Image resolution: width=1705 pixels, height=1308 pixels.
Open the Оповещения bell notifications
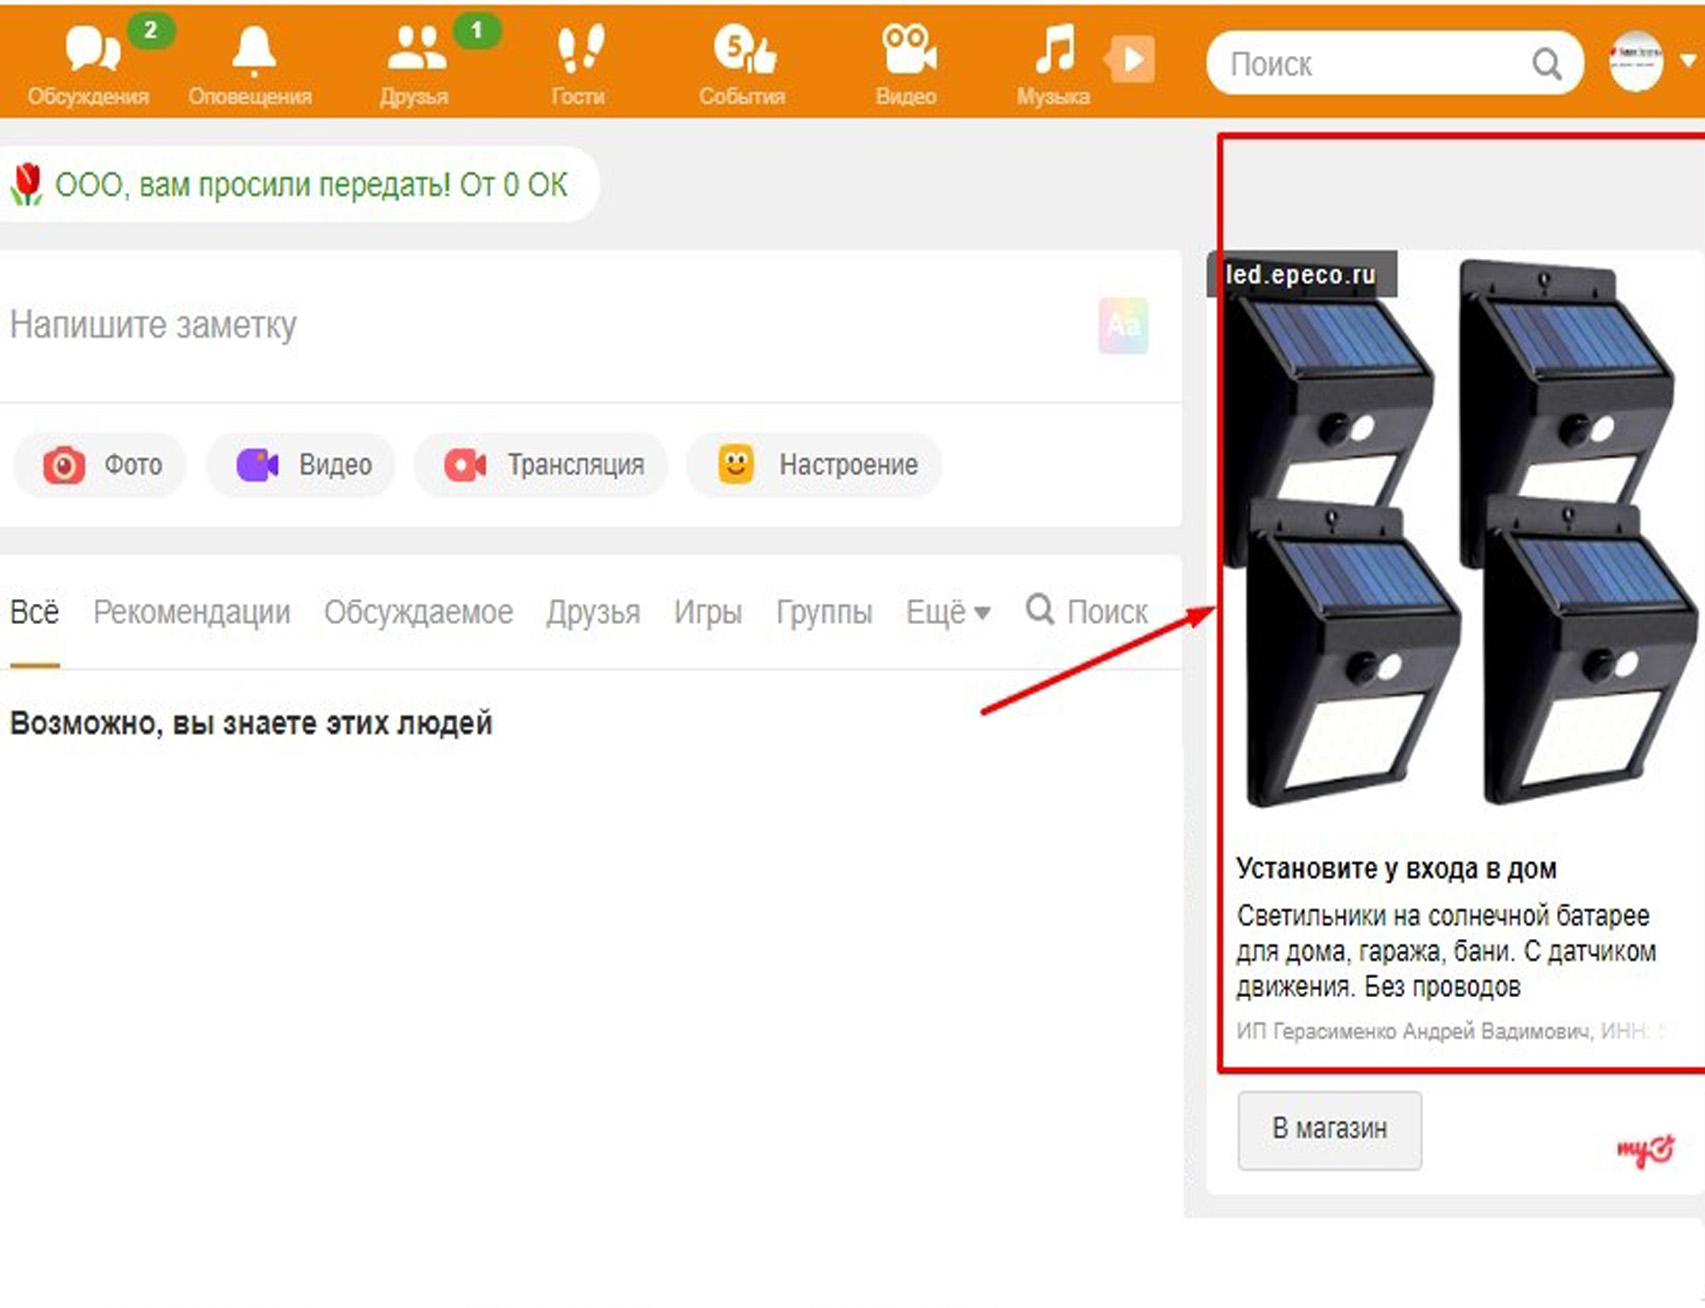click(252, 52)
